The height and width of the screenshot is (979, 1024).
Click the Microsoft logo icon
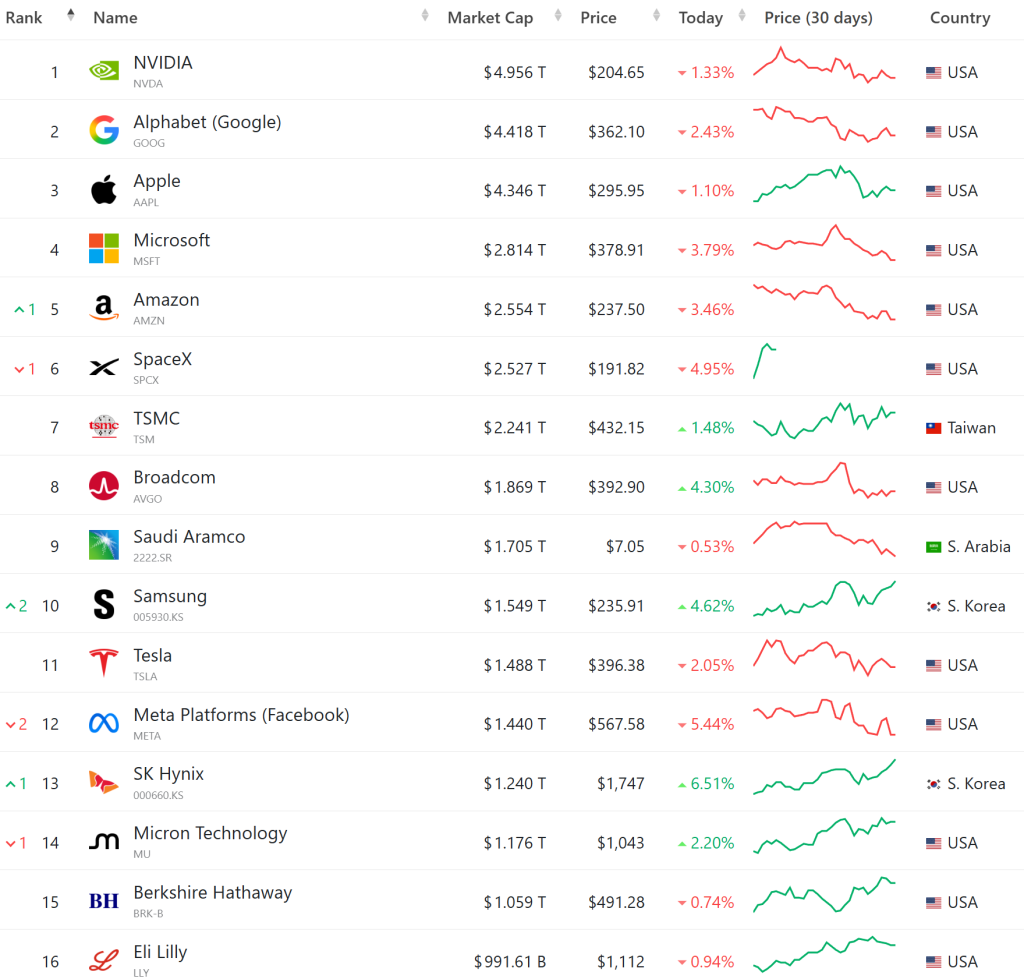click(104, 248)
